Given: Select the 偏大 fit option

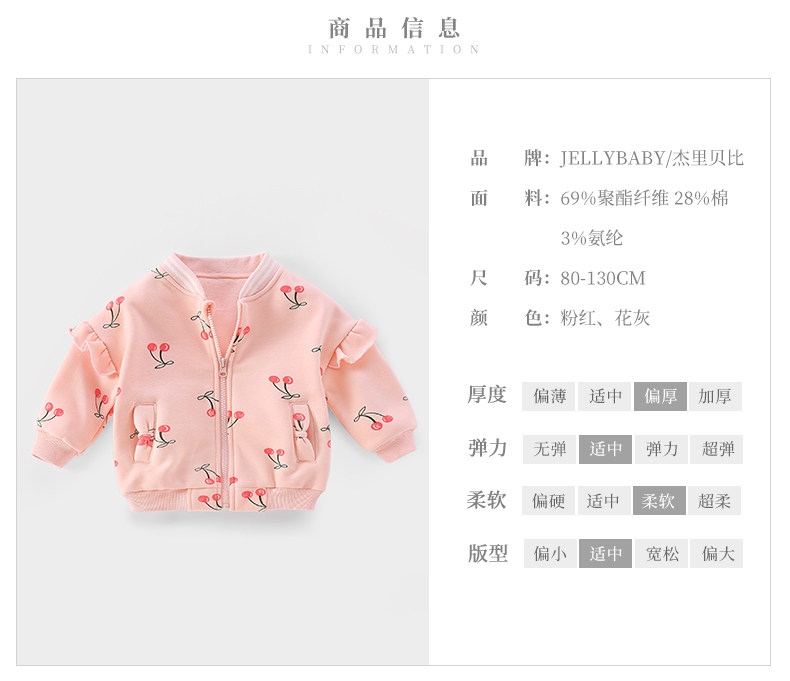Looking at the screenshot, I should pyautogui.click(x=716, y=554).
